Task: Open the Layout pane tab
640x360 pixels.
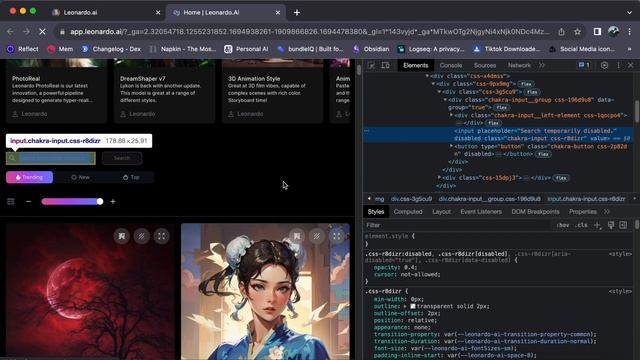Action: point(441,211)
